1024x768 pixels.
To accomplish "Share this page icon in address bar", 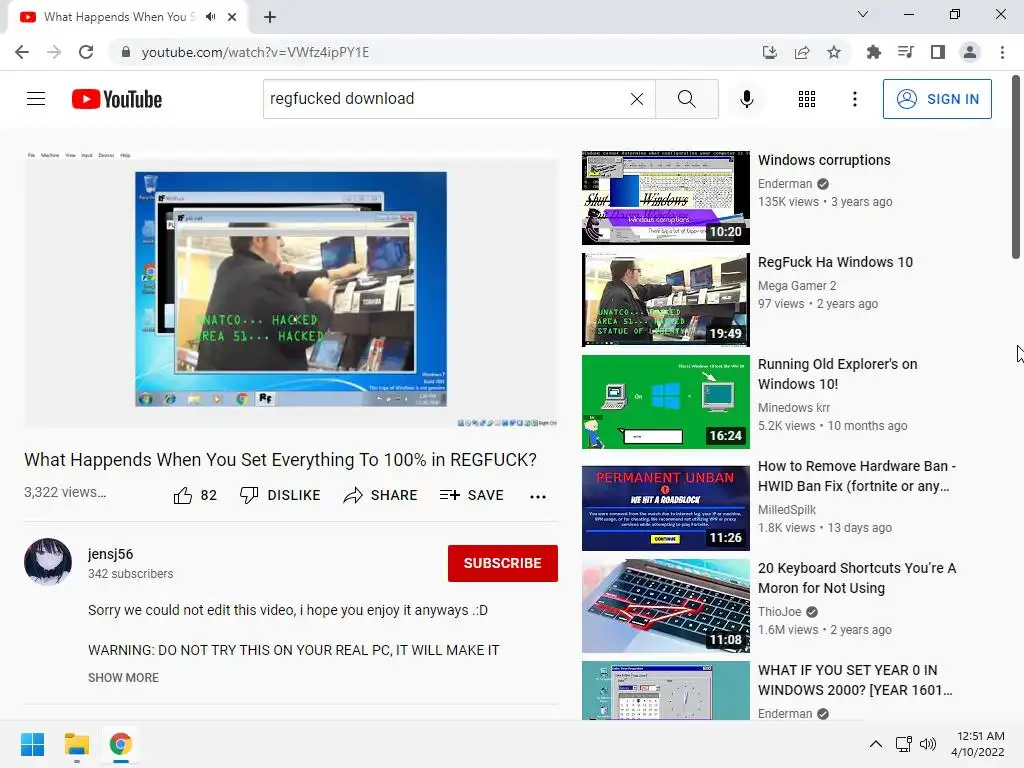I will 802,52.
